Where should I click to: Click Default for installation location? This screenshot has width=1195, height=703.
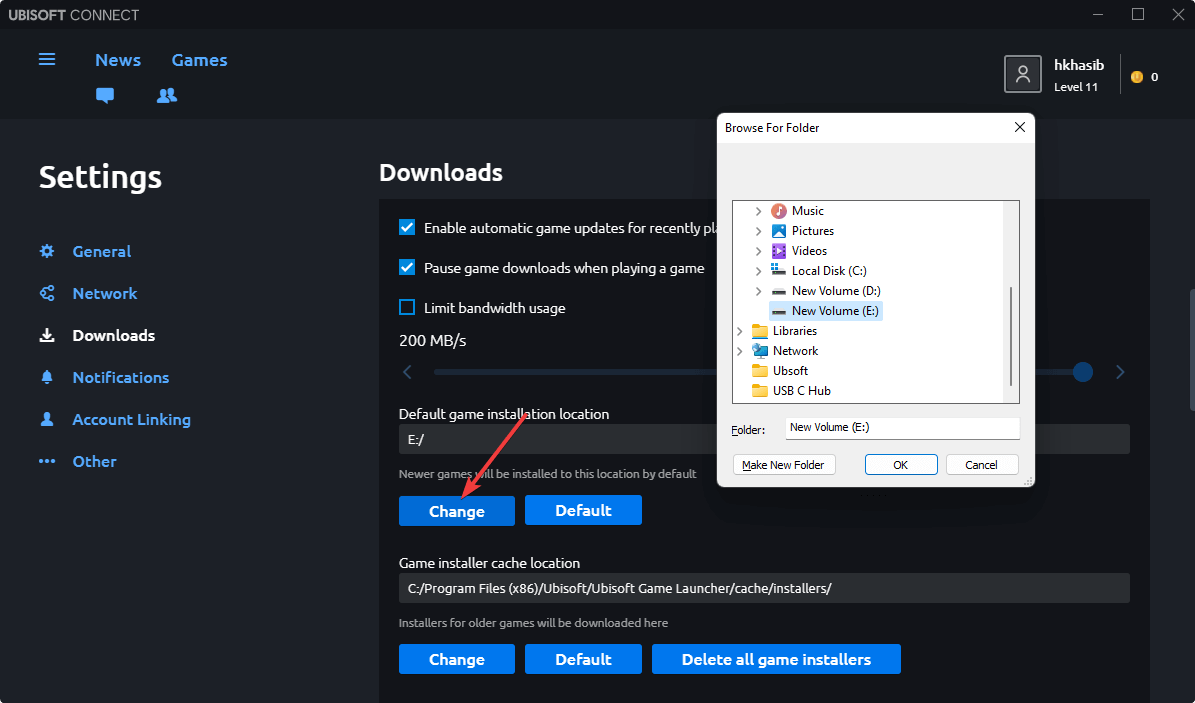[x=583, y=510]
